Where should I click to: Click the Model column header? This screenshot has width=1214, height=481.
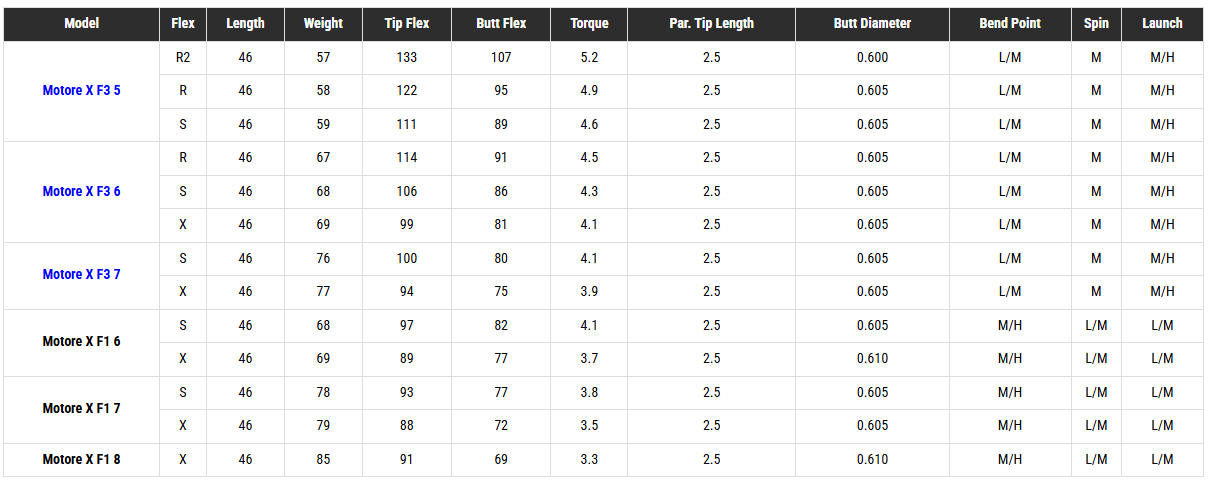click(81, 23)
